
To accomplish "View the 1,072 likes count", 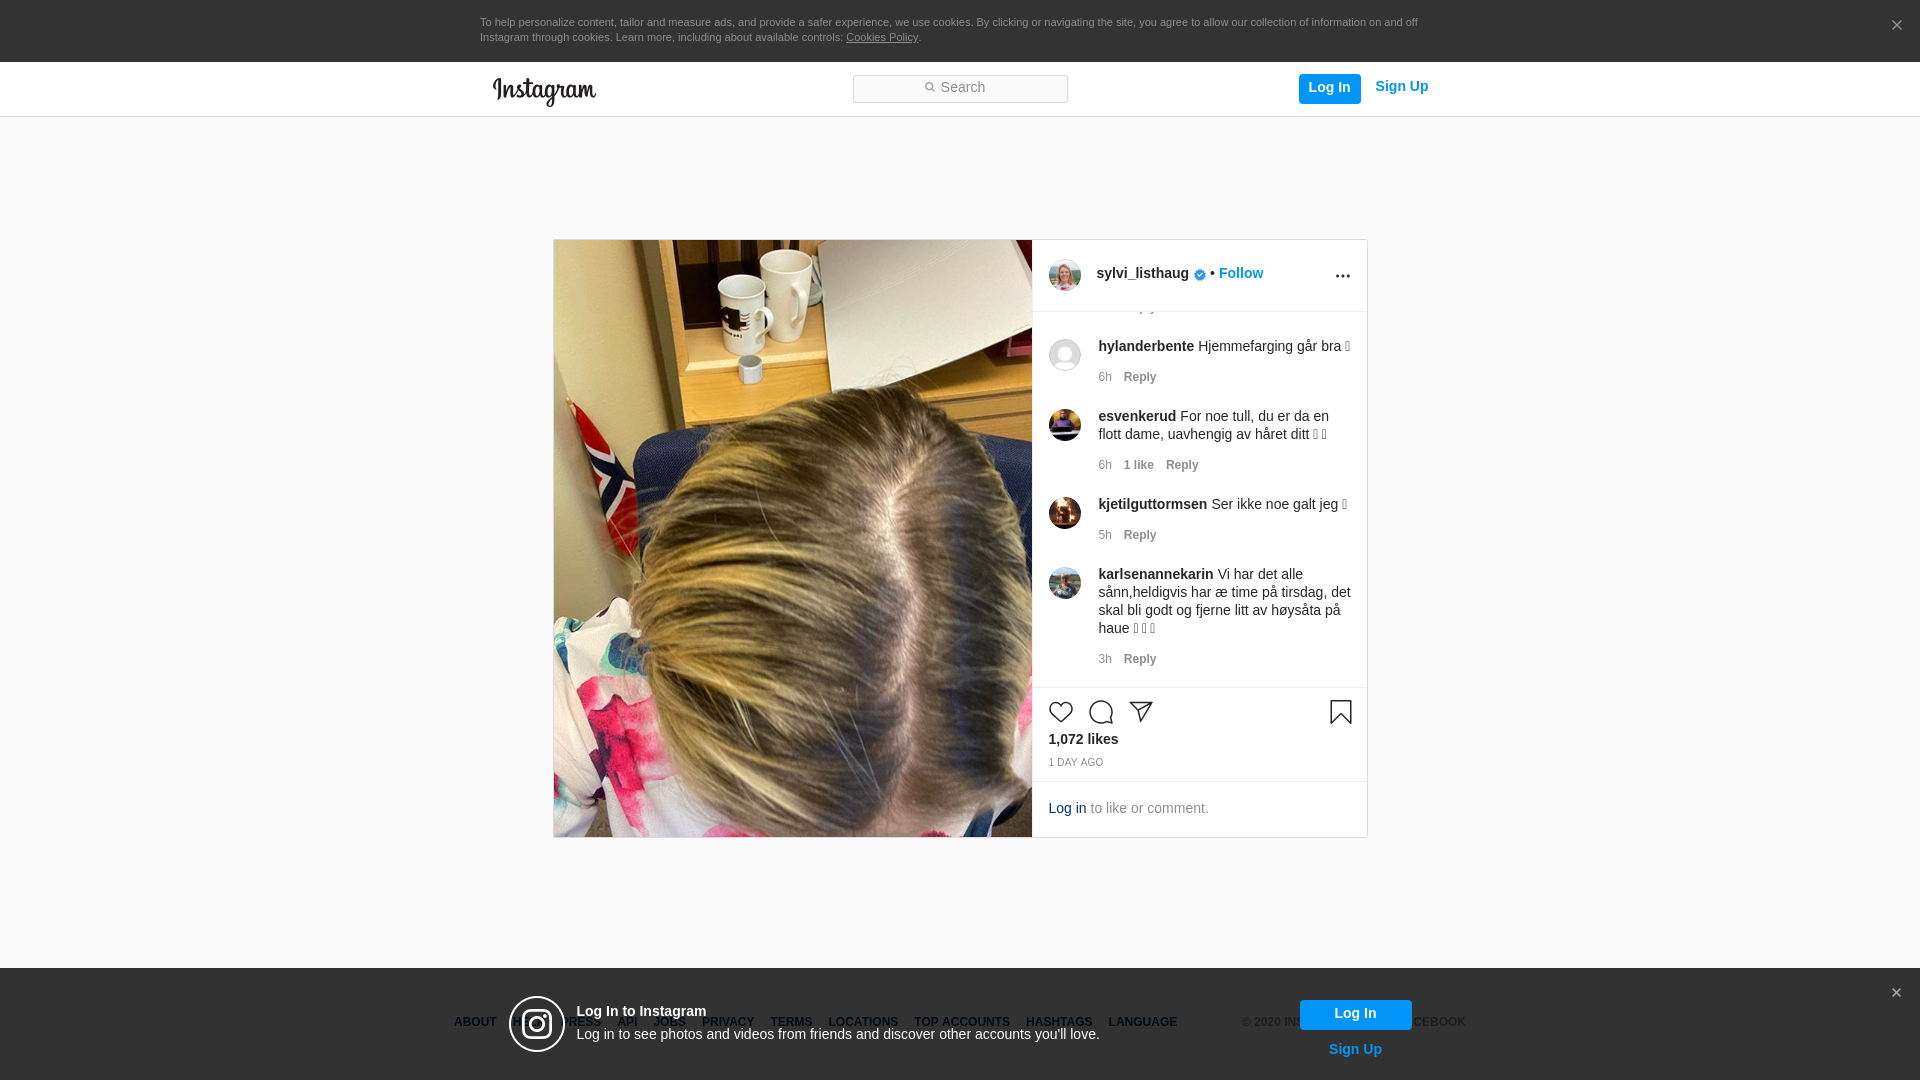I will pos(1083,740).
